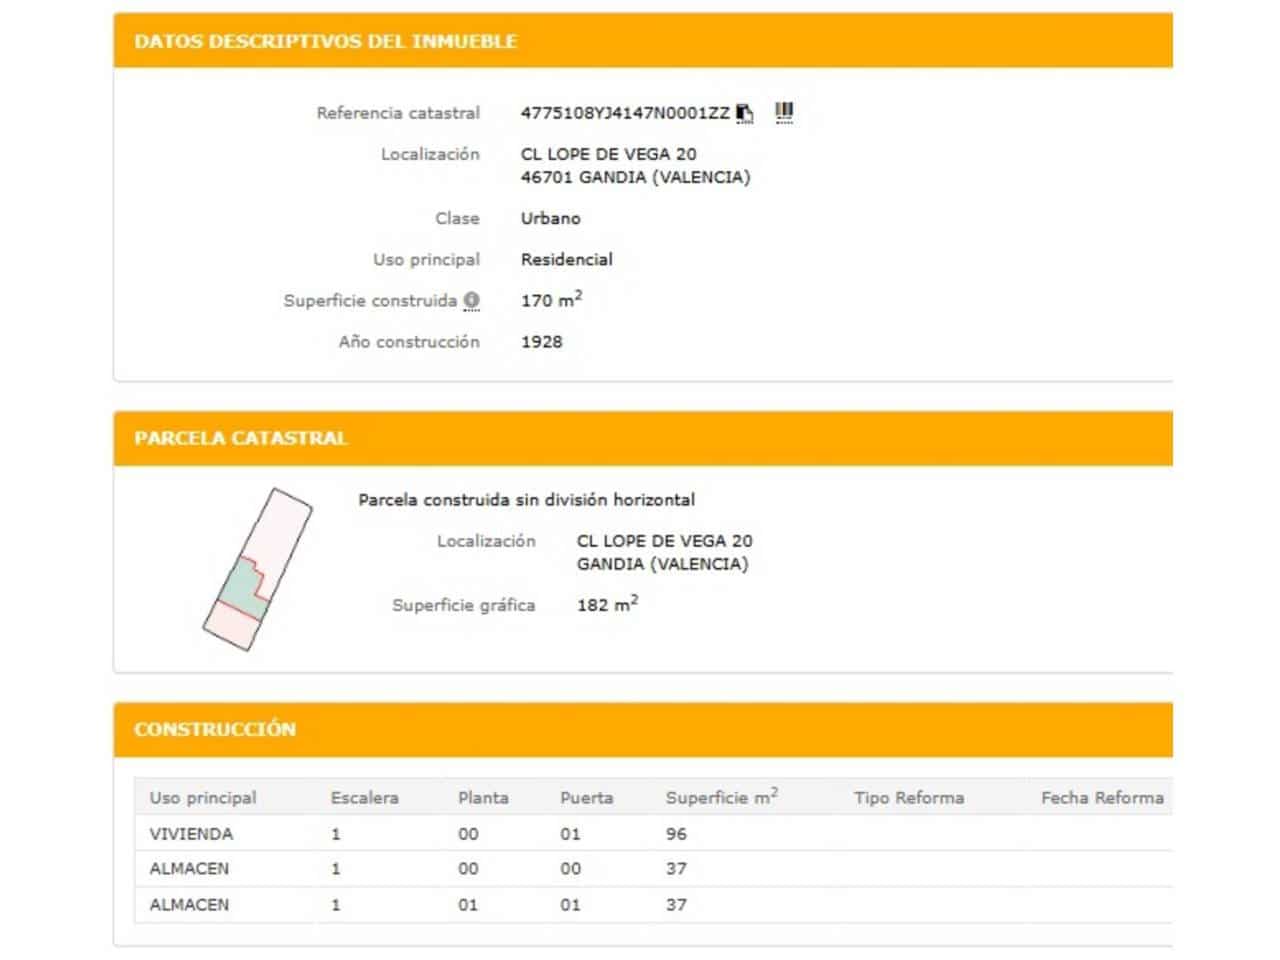Select the ALMACEN row on planta 01
Screen dimensions: 1280x960
pos(189,905)
